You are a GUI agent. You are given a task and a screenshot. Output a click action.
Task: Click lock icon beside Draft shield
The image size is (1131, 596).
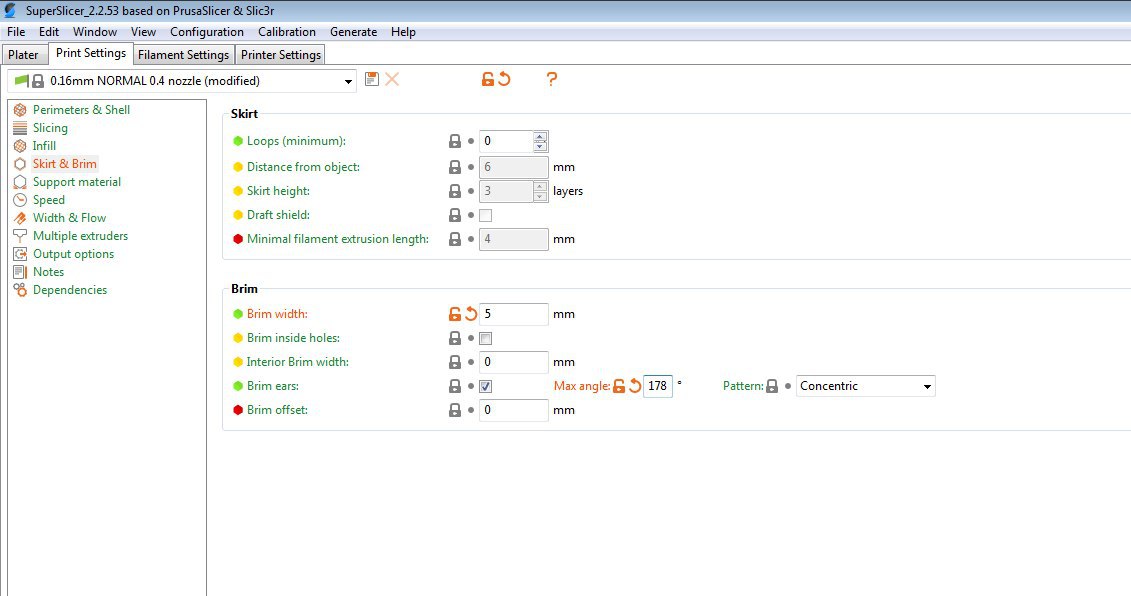454,215
